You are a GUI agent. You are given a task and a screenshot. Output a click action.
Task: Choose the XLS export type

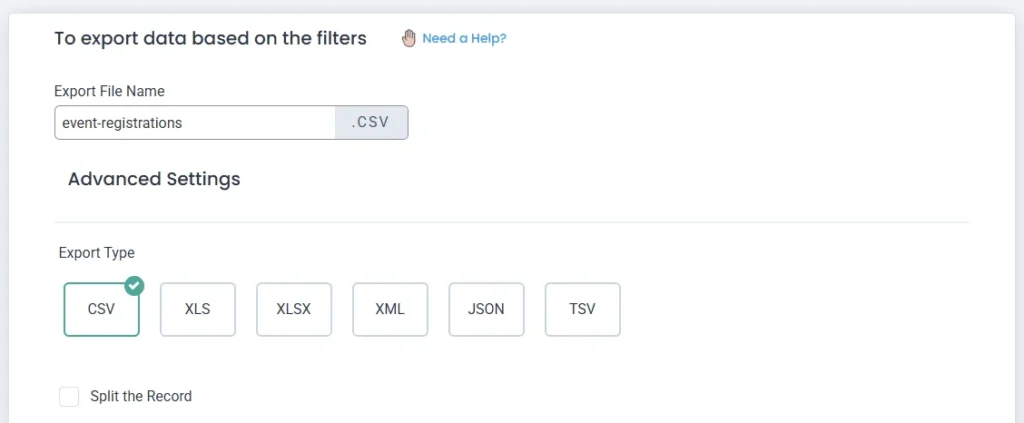point(198,309)
